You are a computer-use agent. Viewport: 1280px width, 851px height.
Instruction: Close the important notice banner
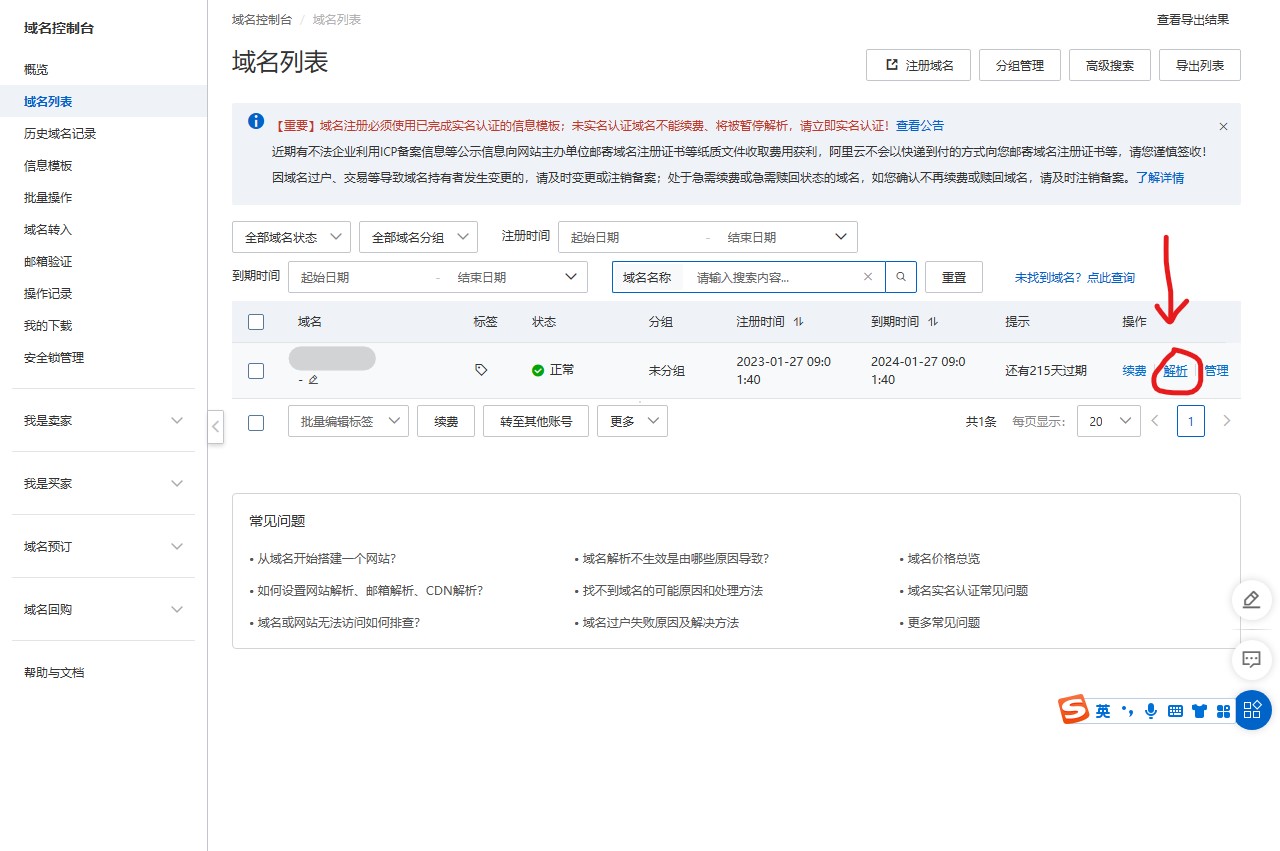point(1223,127)
